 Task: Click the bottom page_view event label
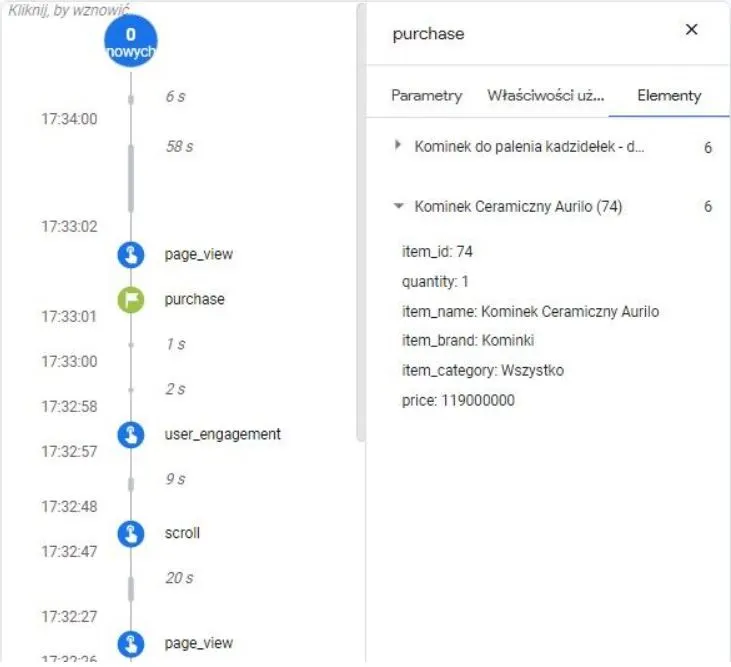199,643
